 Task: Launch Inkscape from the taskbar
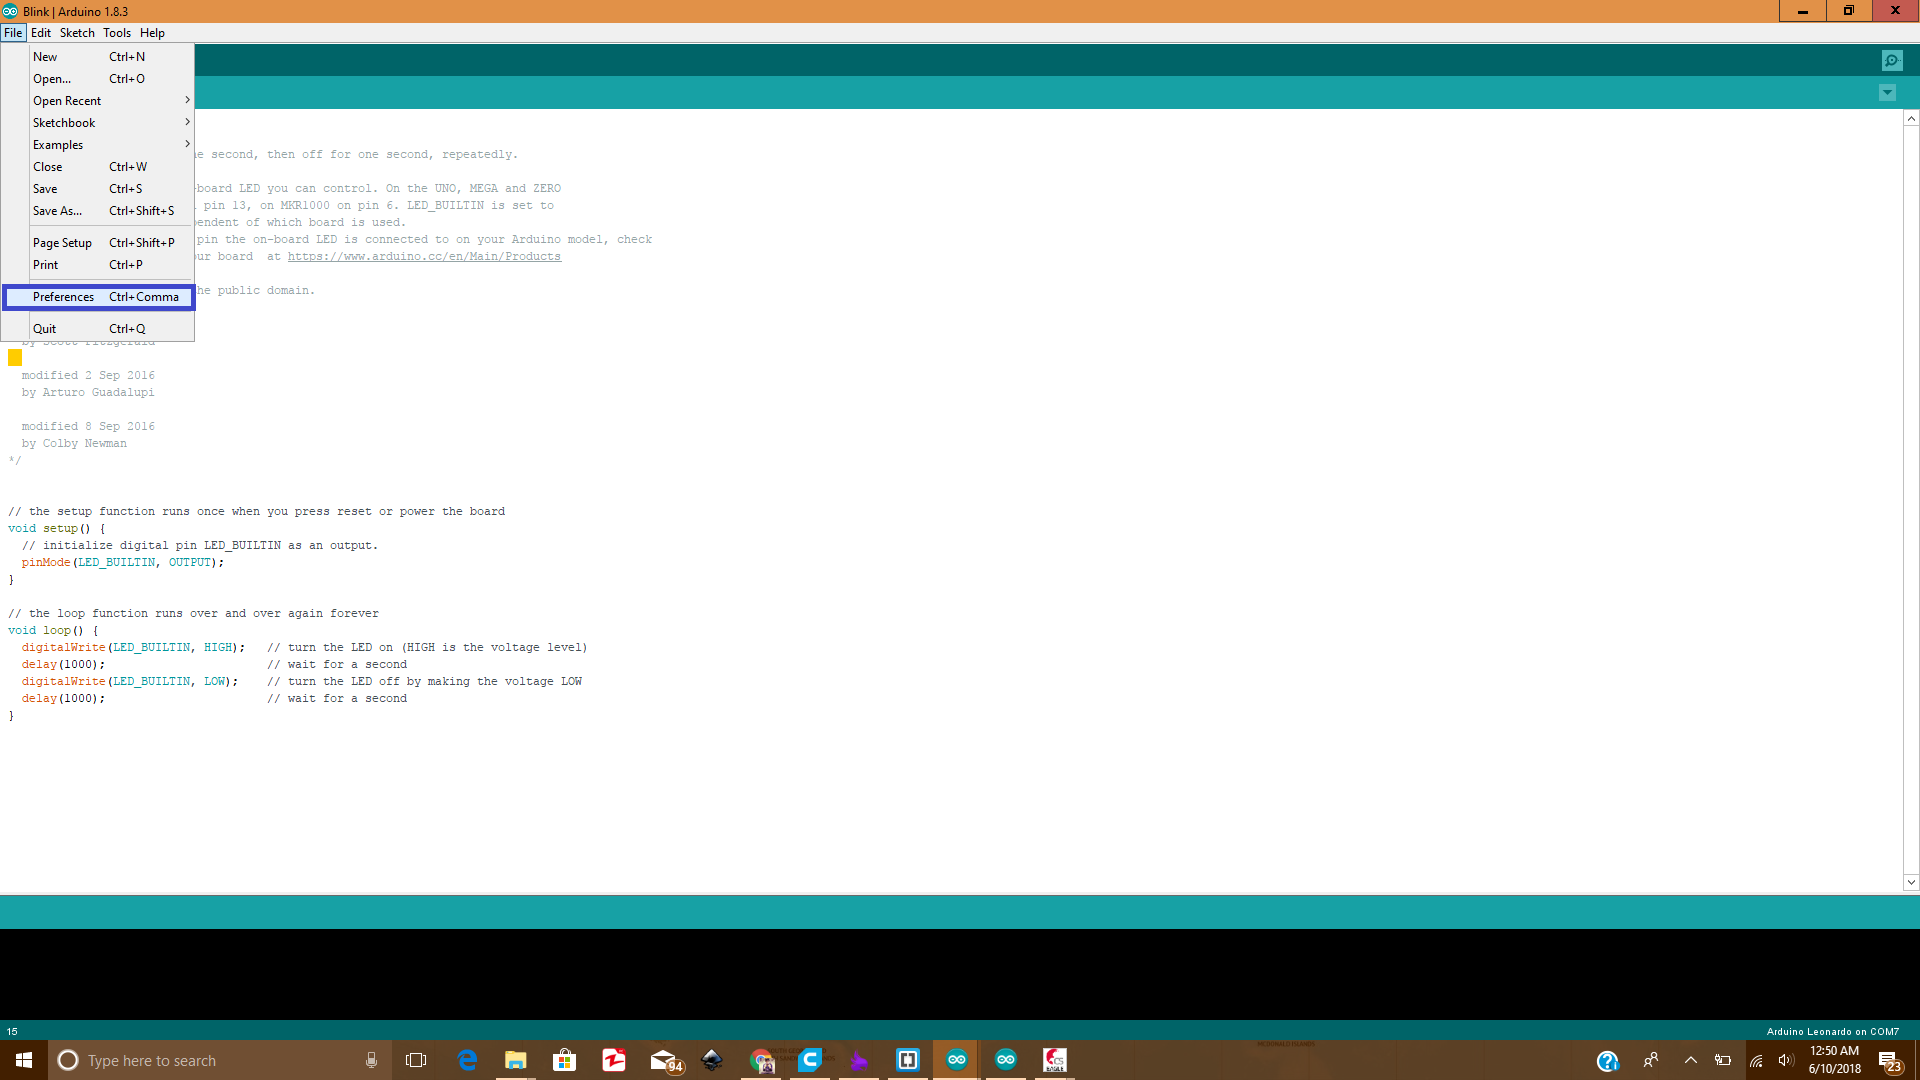(x=712, y=1060)
